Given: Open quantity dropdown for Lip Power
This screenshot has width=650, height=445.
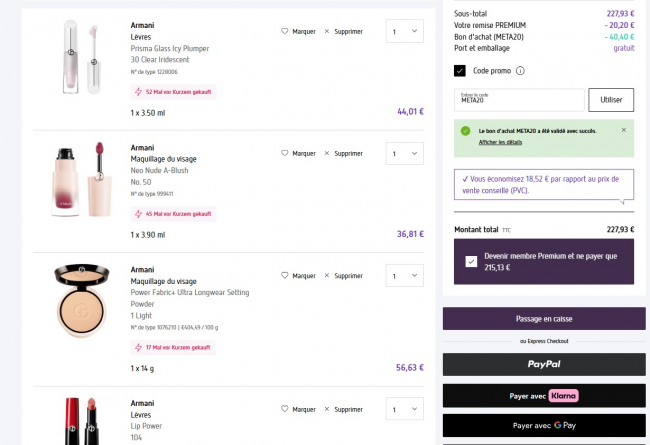Looking at the screenshot, I should 404,409.
